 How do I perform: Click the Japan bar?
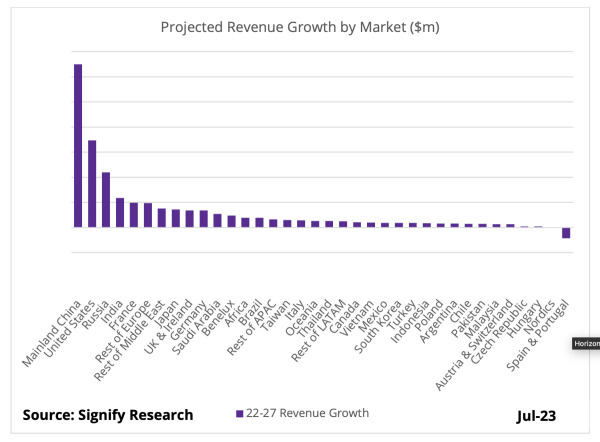[176, 218]
